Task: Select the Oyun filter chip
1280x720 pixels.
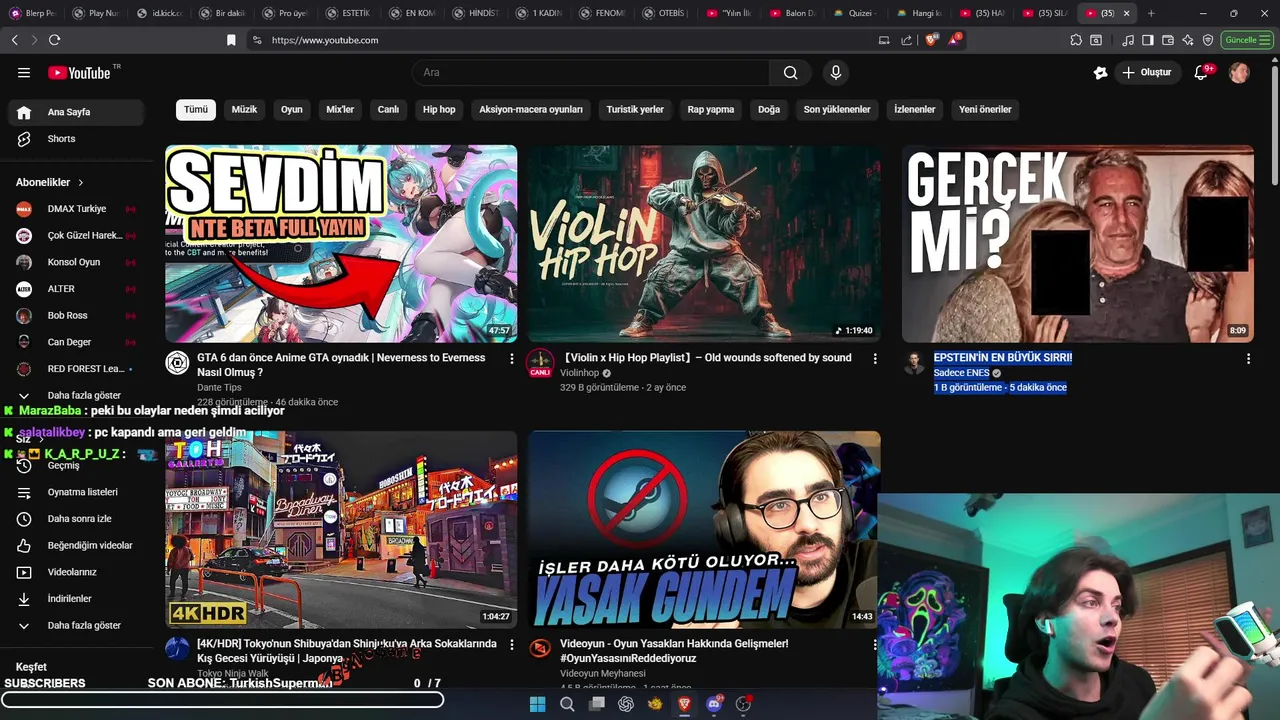Action: click(x=292, y=109)
